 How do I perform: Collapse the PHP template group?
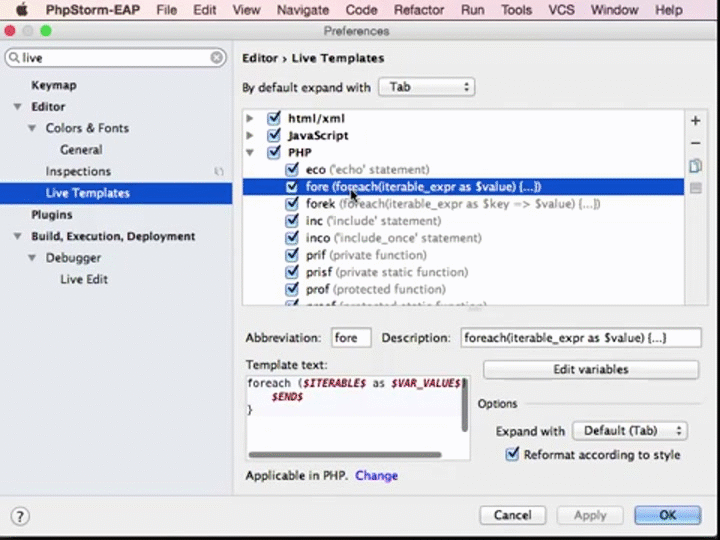pyautogui.click(x=250, y=152)
